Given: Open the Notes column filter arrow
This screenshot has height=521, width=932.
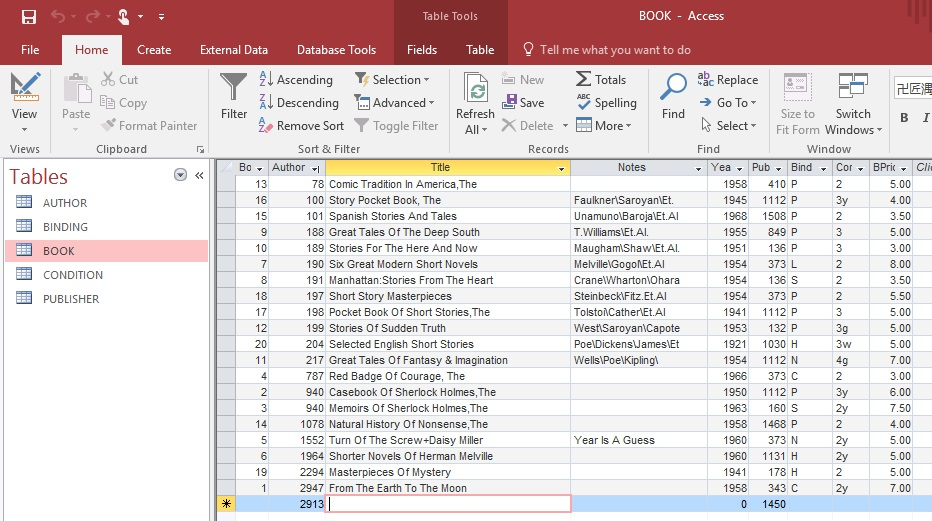Looking at the screenshot, I should pyautogui.click(x=698, y=169).
